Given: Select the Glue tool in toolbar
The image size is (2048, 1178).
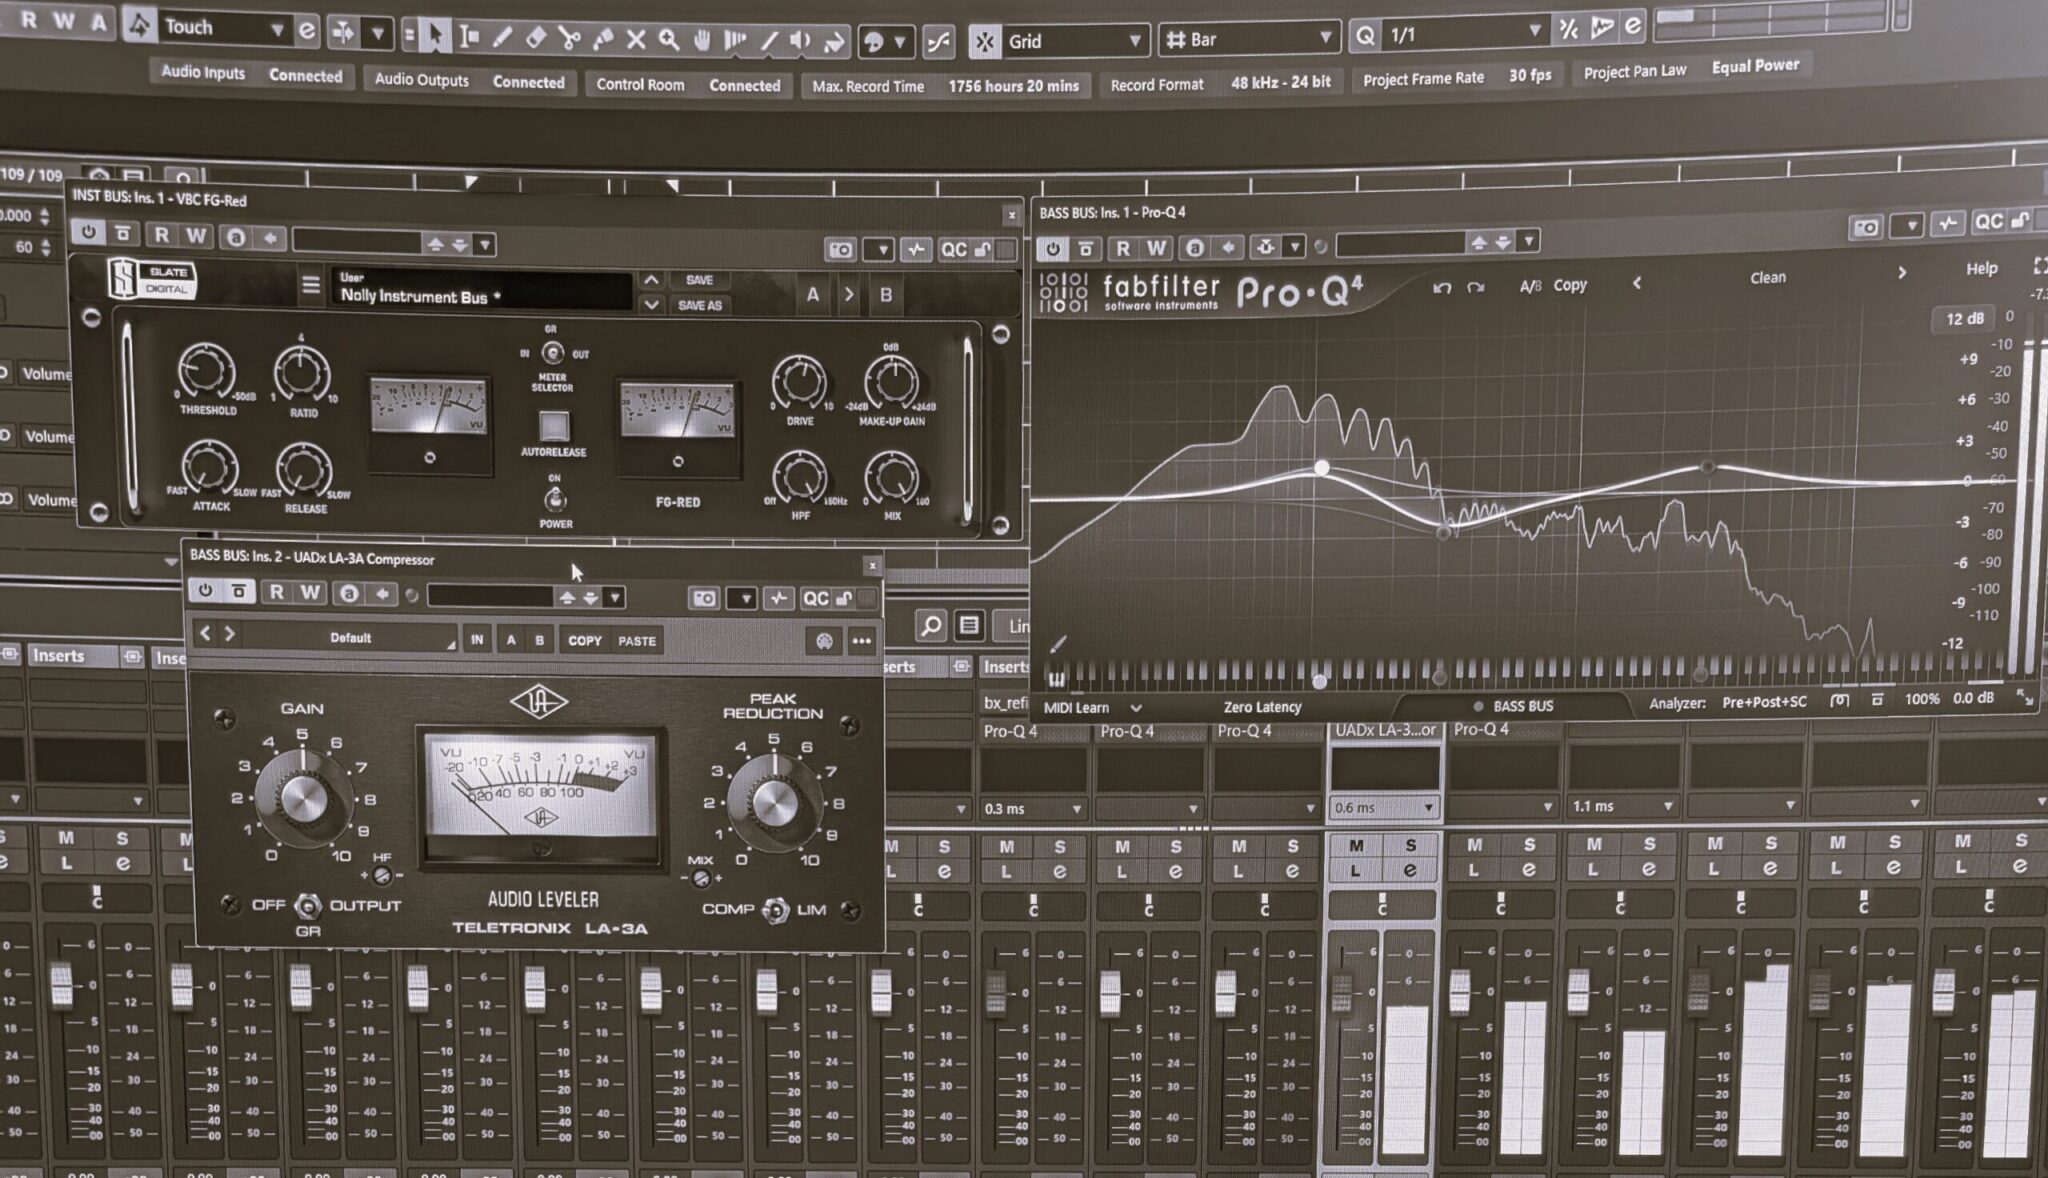Looking at the screenshot, I should coord(603,38).
